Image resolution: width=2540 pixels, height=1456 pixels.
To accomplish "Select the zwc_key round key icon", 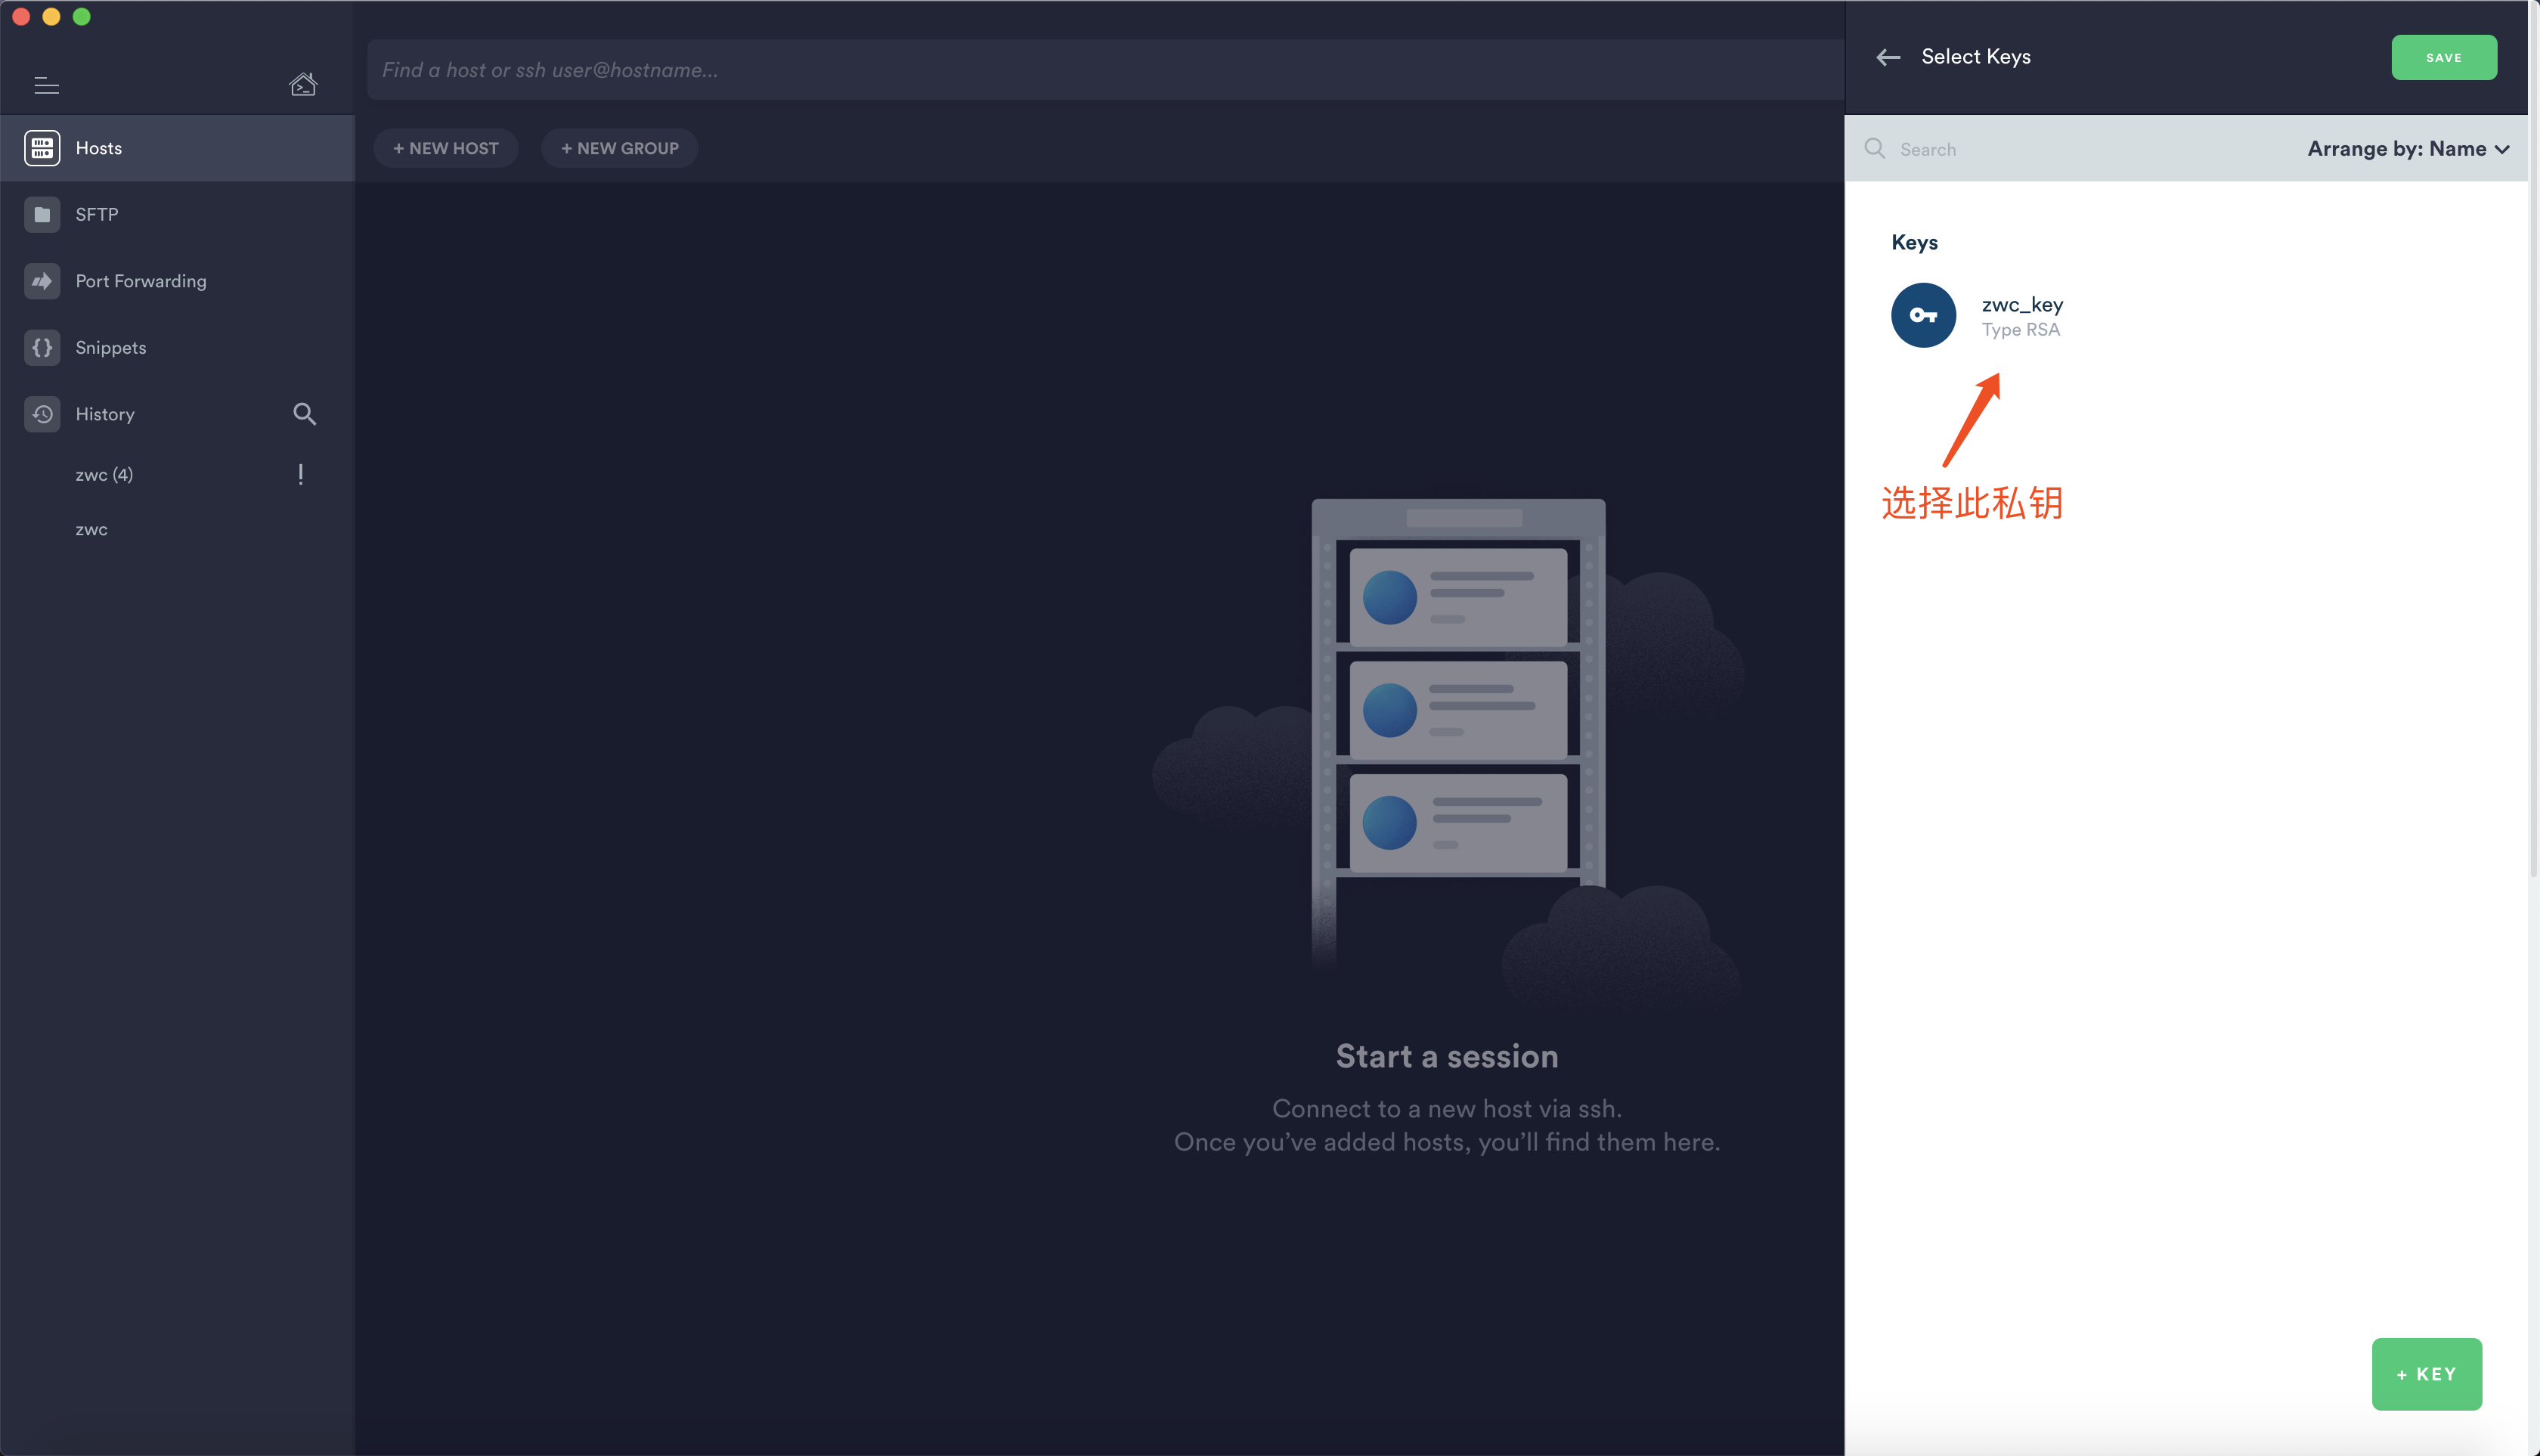I will pyautogui.click(x=1922, y=315).
